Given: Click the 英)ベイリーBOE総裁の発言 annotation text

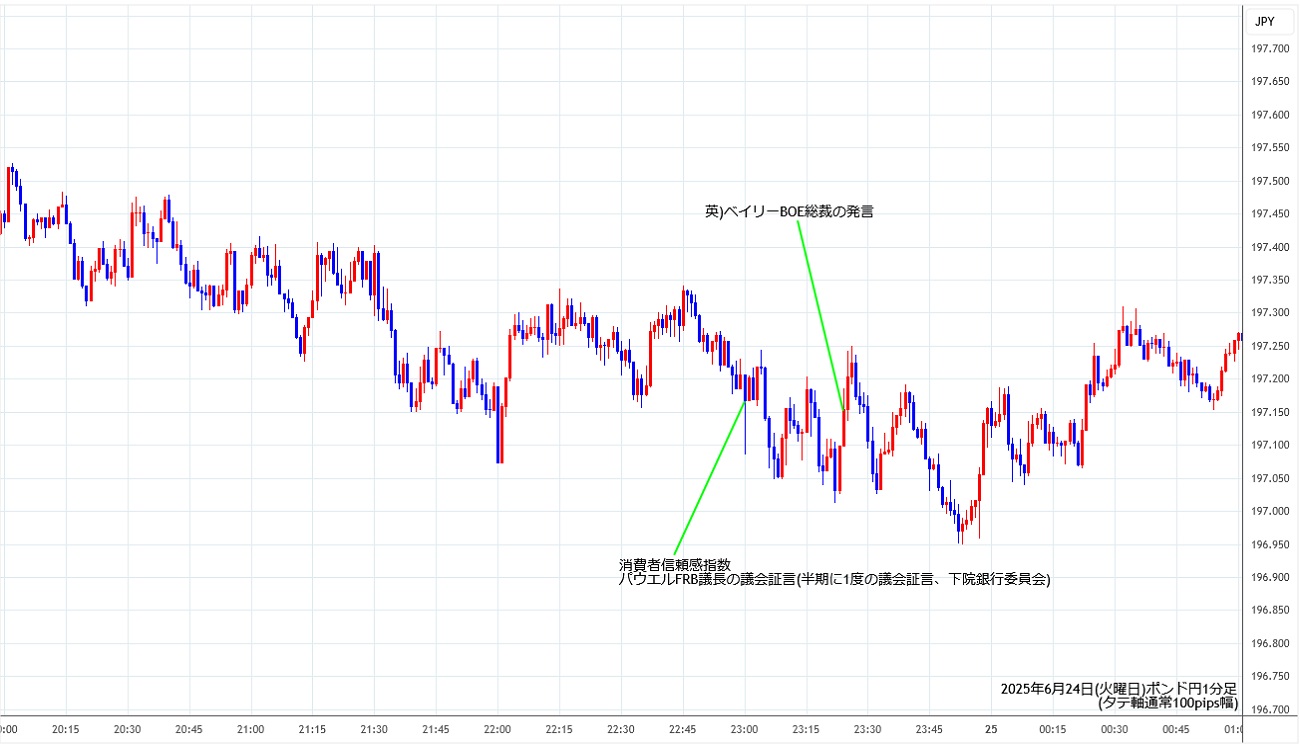Looking at the screenshot, I should pos(789,212).
